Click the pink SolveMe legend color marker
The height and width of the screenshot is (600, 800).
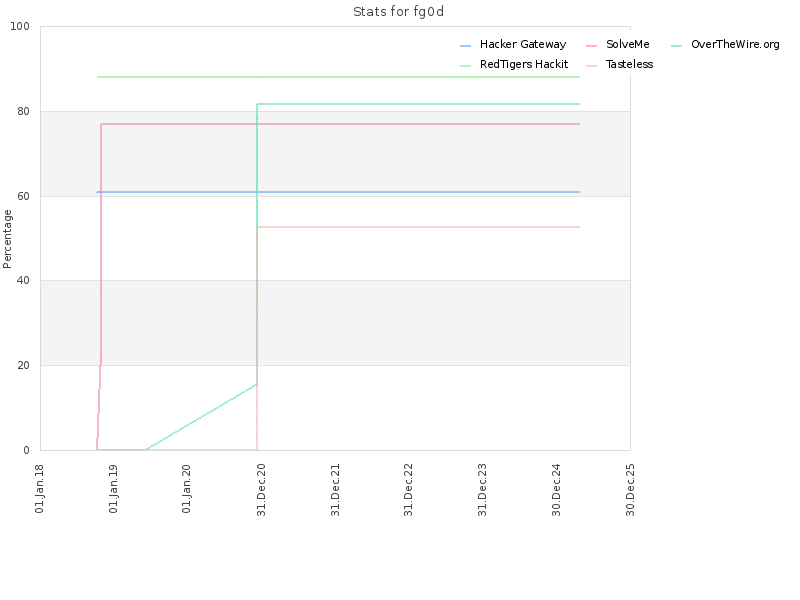(591, 46)
